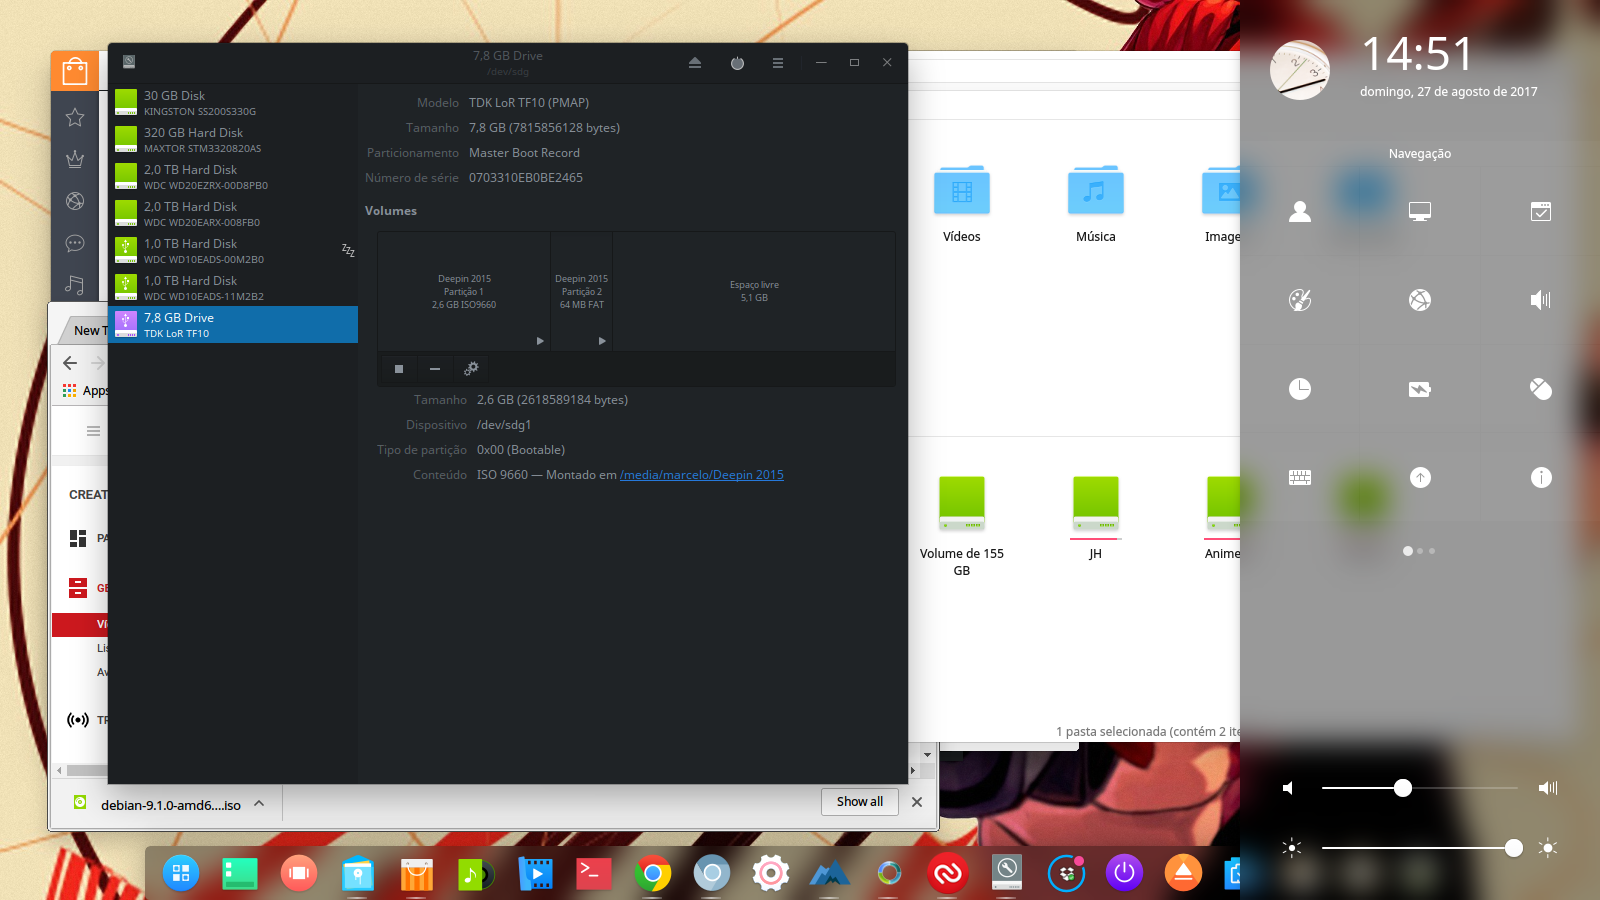Click browser back arrow
The width and height of the screenshot is (1600, 900).
point(70,363)
